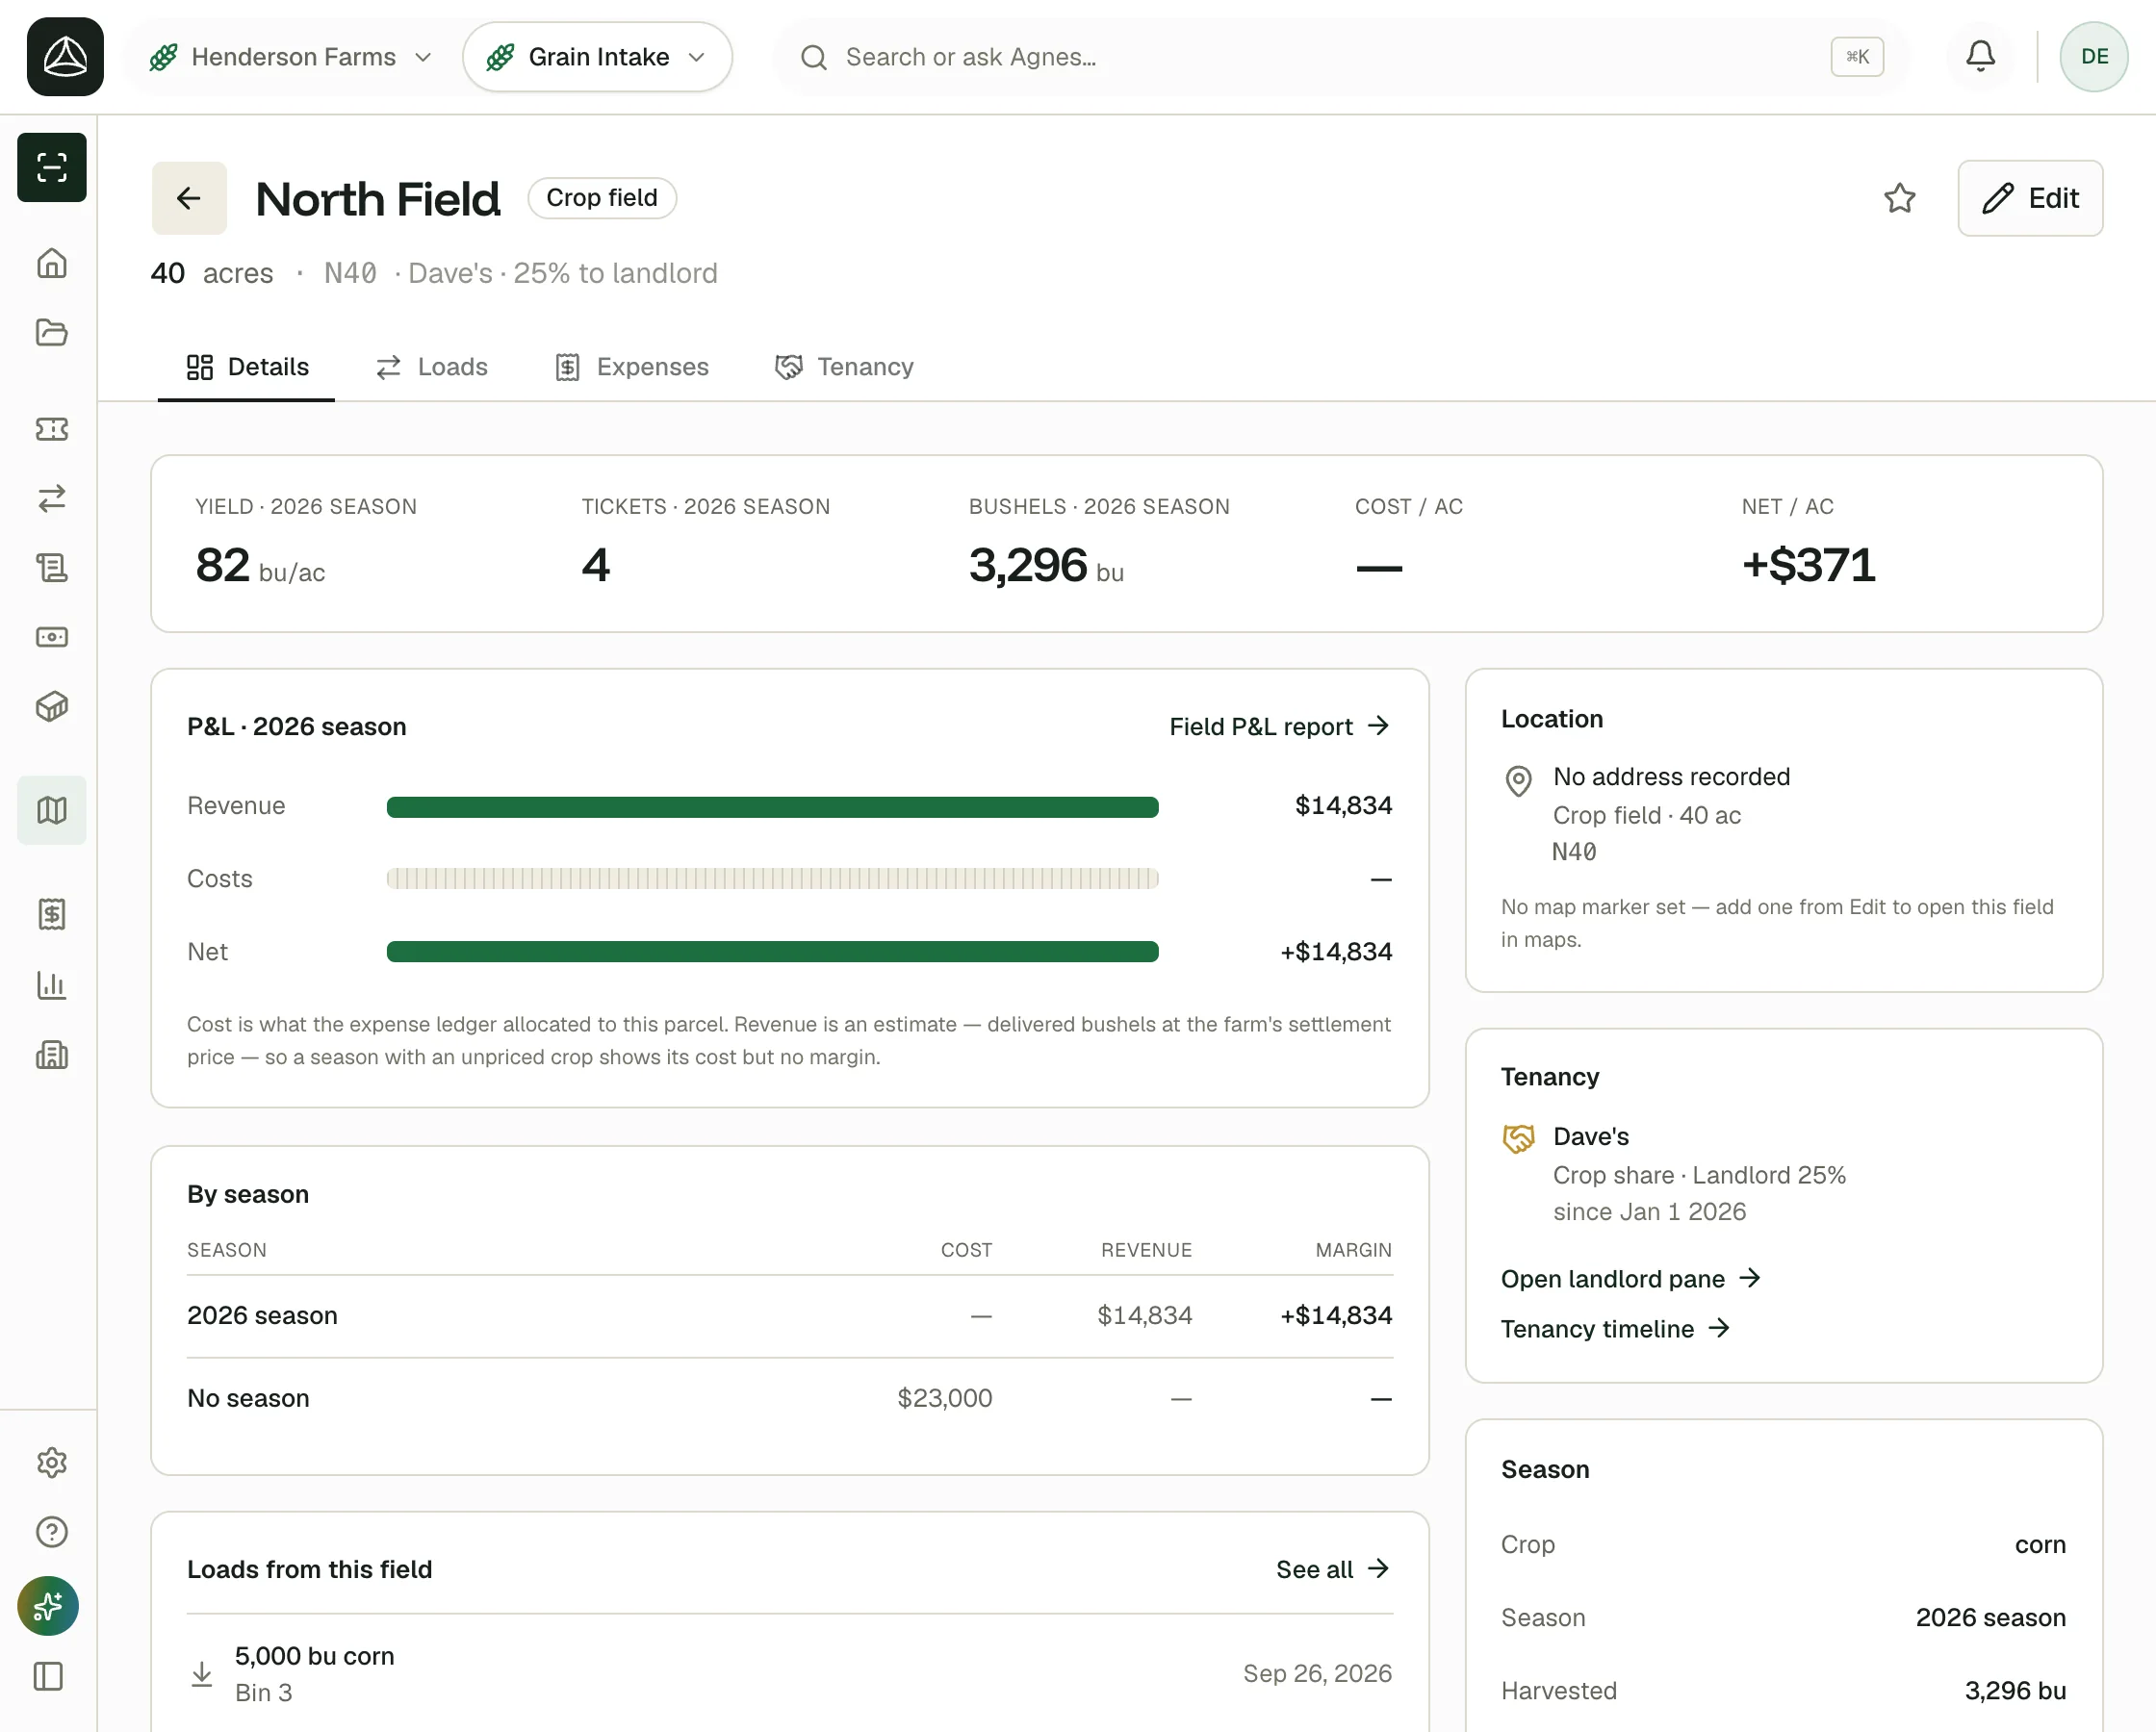Open the home icon in the sidebar
Screen dimensions: 2156x1732
pos(52,263)
